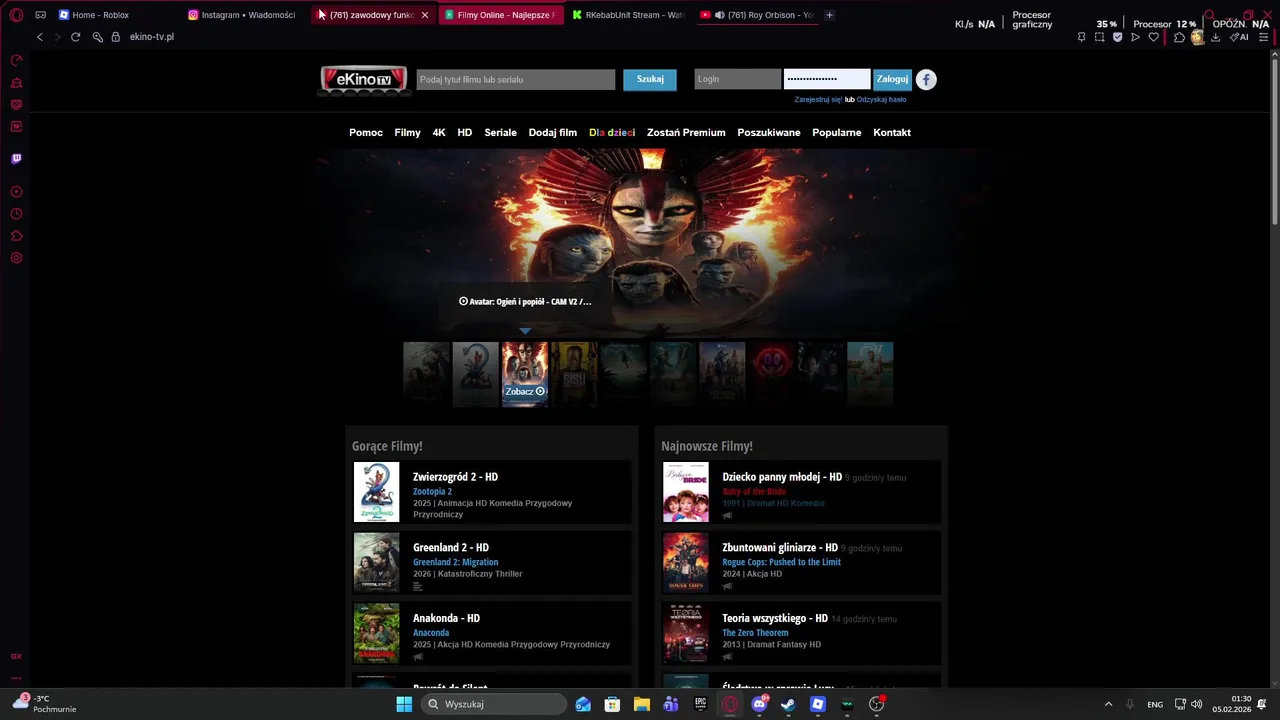
Task: Open the Twitch sidebar panel
Action: pos(16,159)
